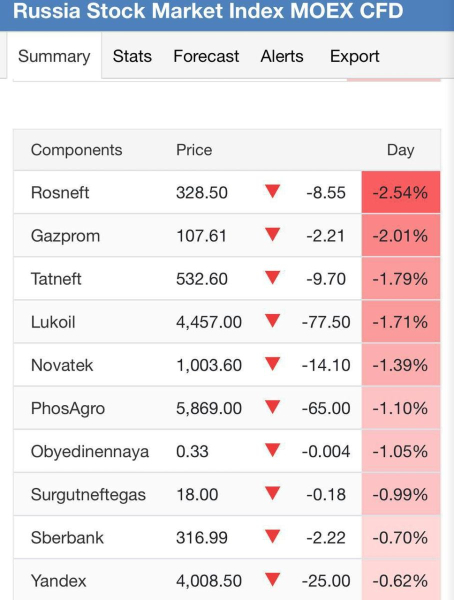This screenshot has width=454, height=600.
Task: Go to the Alerts tab
Action: pyautogui.click(x=282, y=56)
